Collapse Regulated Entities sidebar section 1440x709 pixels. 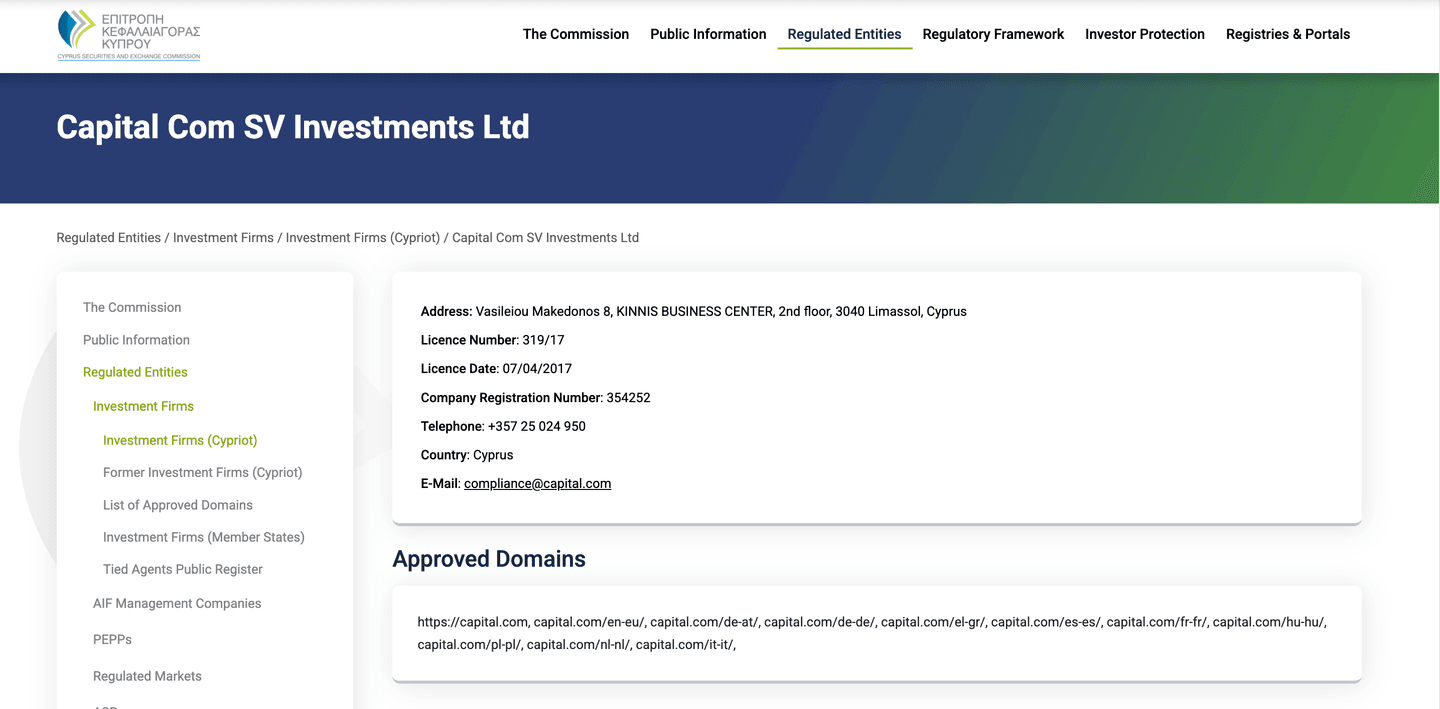135,372
